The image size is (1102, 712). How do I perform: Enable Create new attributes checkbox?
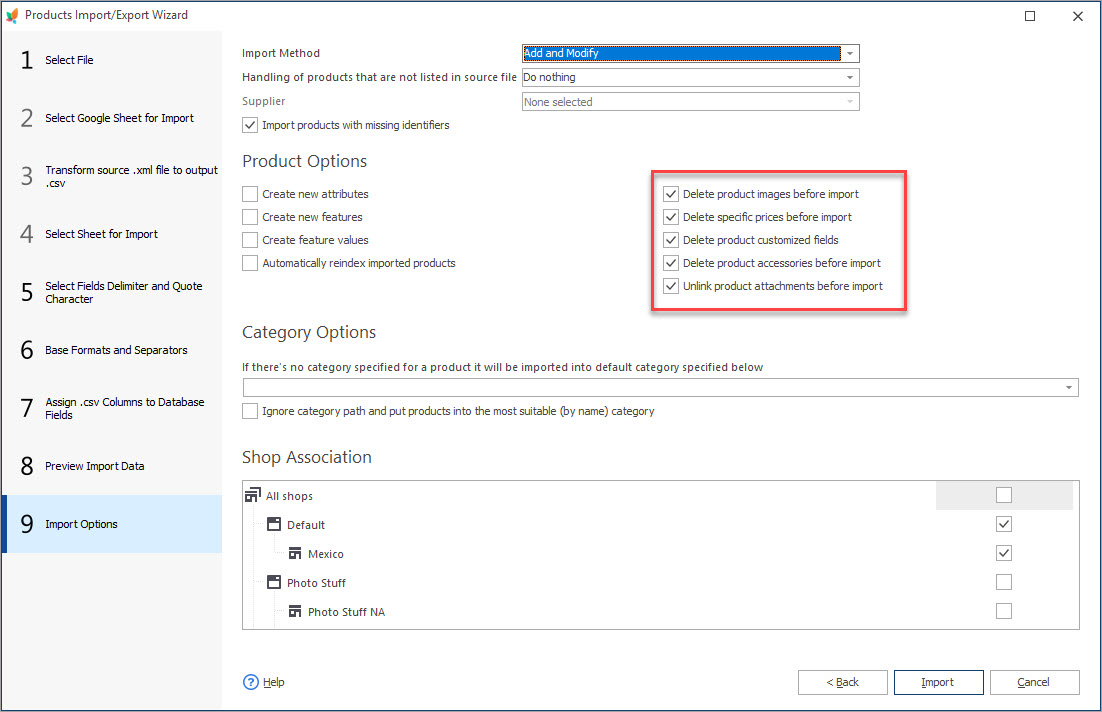pos(249,194)
